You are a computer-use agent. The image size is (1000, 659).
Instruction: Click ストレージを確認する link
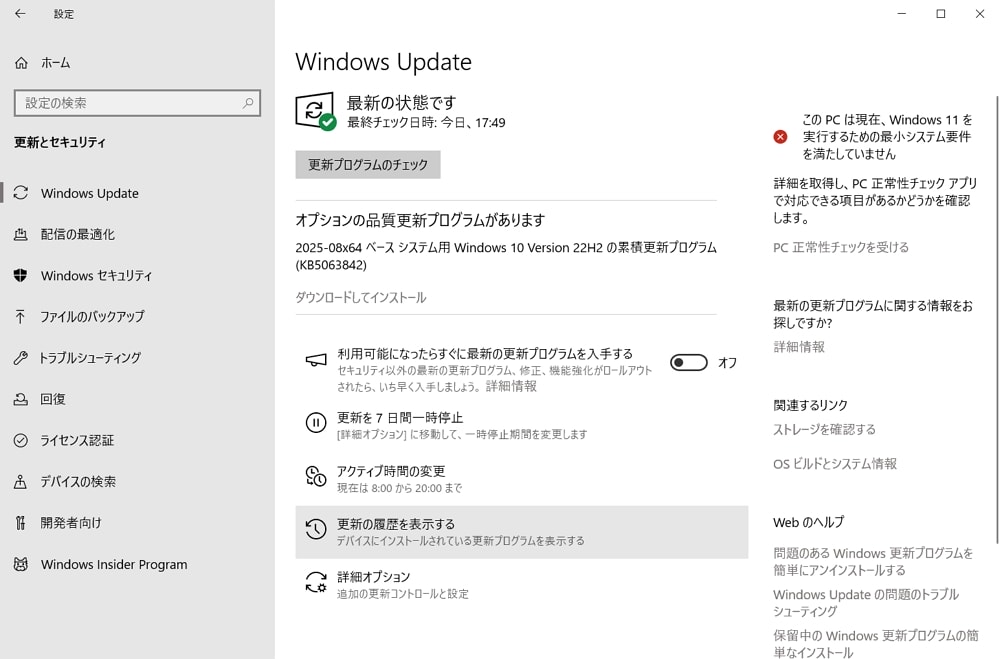tap(824, 429)
